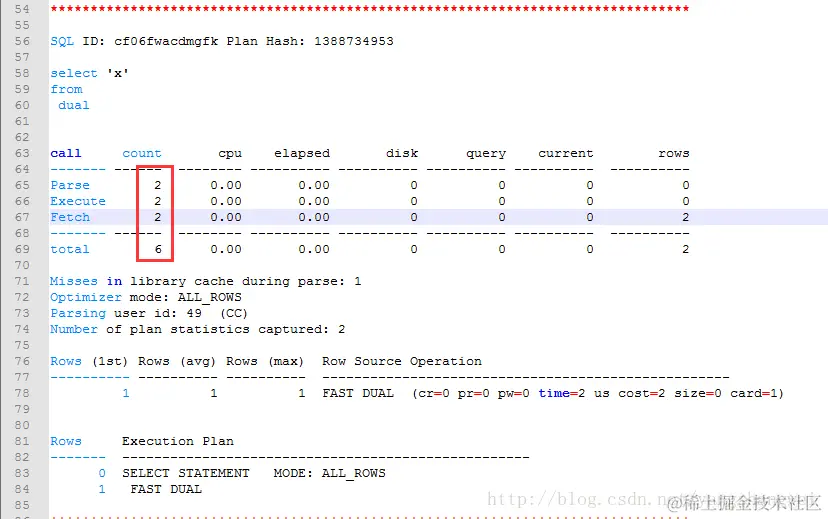
Task: Click the 'Parse' row label
Action: tap(70, 185)
